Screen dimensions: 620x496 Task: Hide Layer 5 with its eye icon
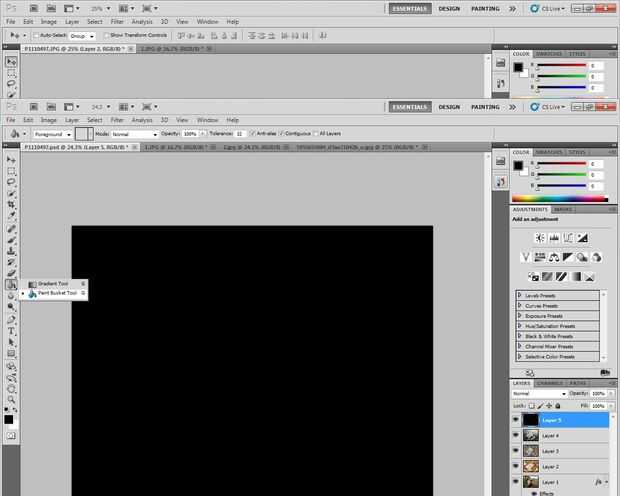pyautogui.click(x=516, y=420)
